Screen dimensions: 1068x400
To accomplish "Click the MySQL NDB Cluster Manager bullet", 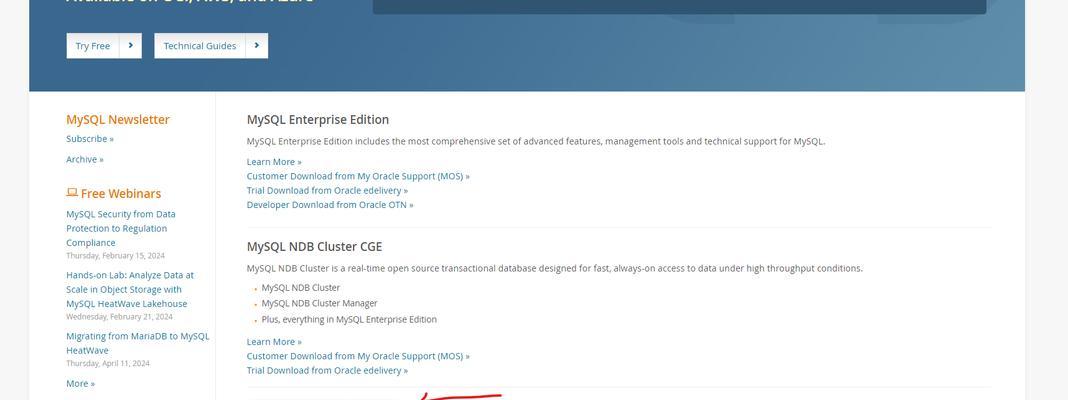I will pos(319,303).
